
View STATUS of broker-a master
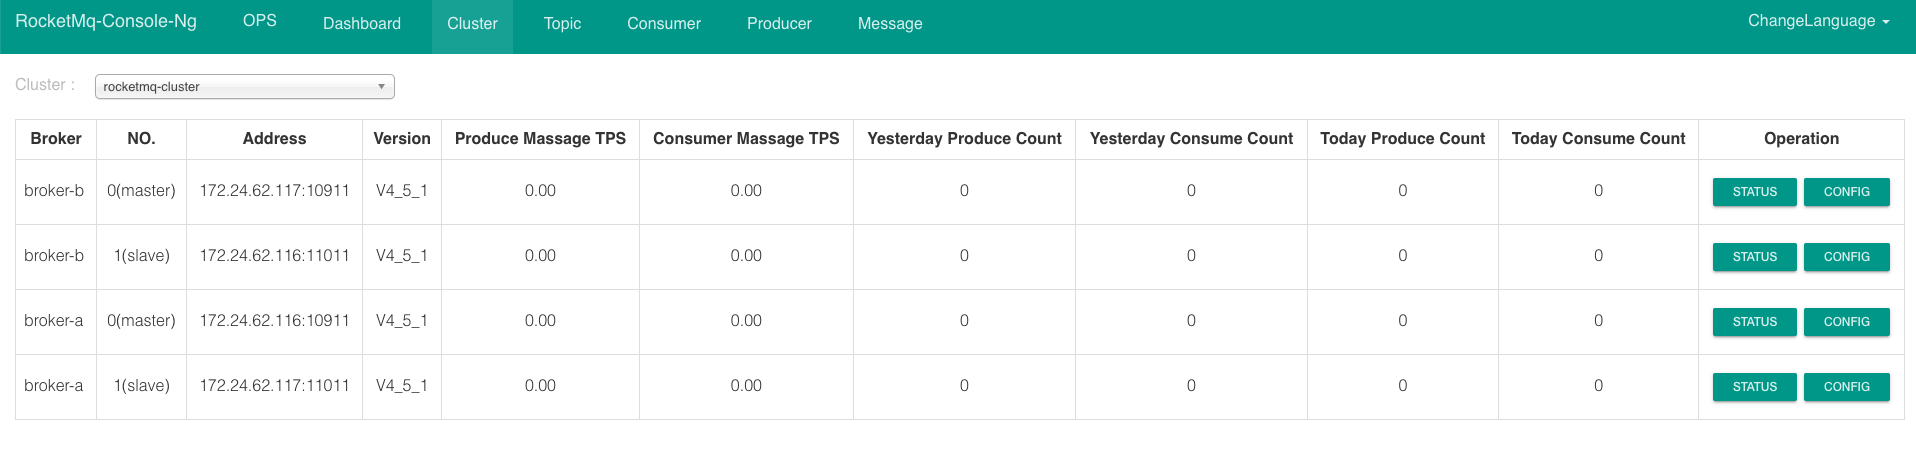tap(1754, 322)
